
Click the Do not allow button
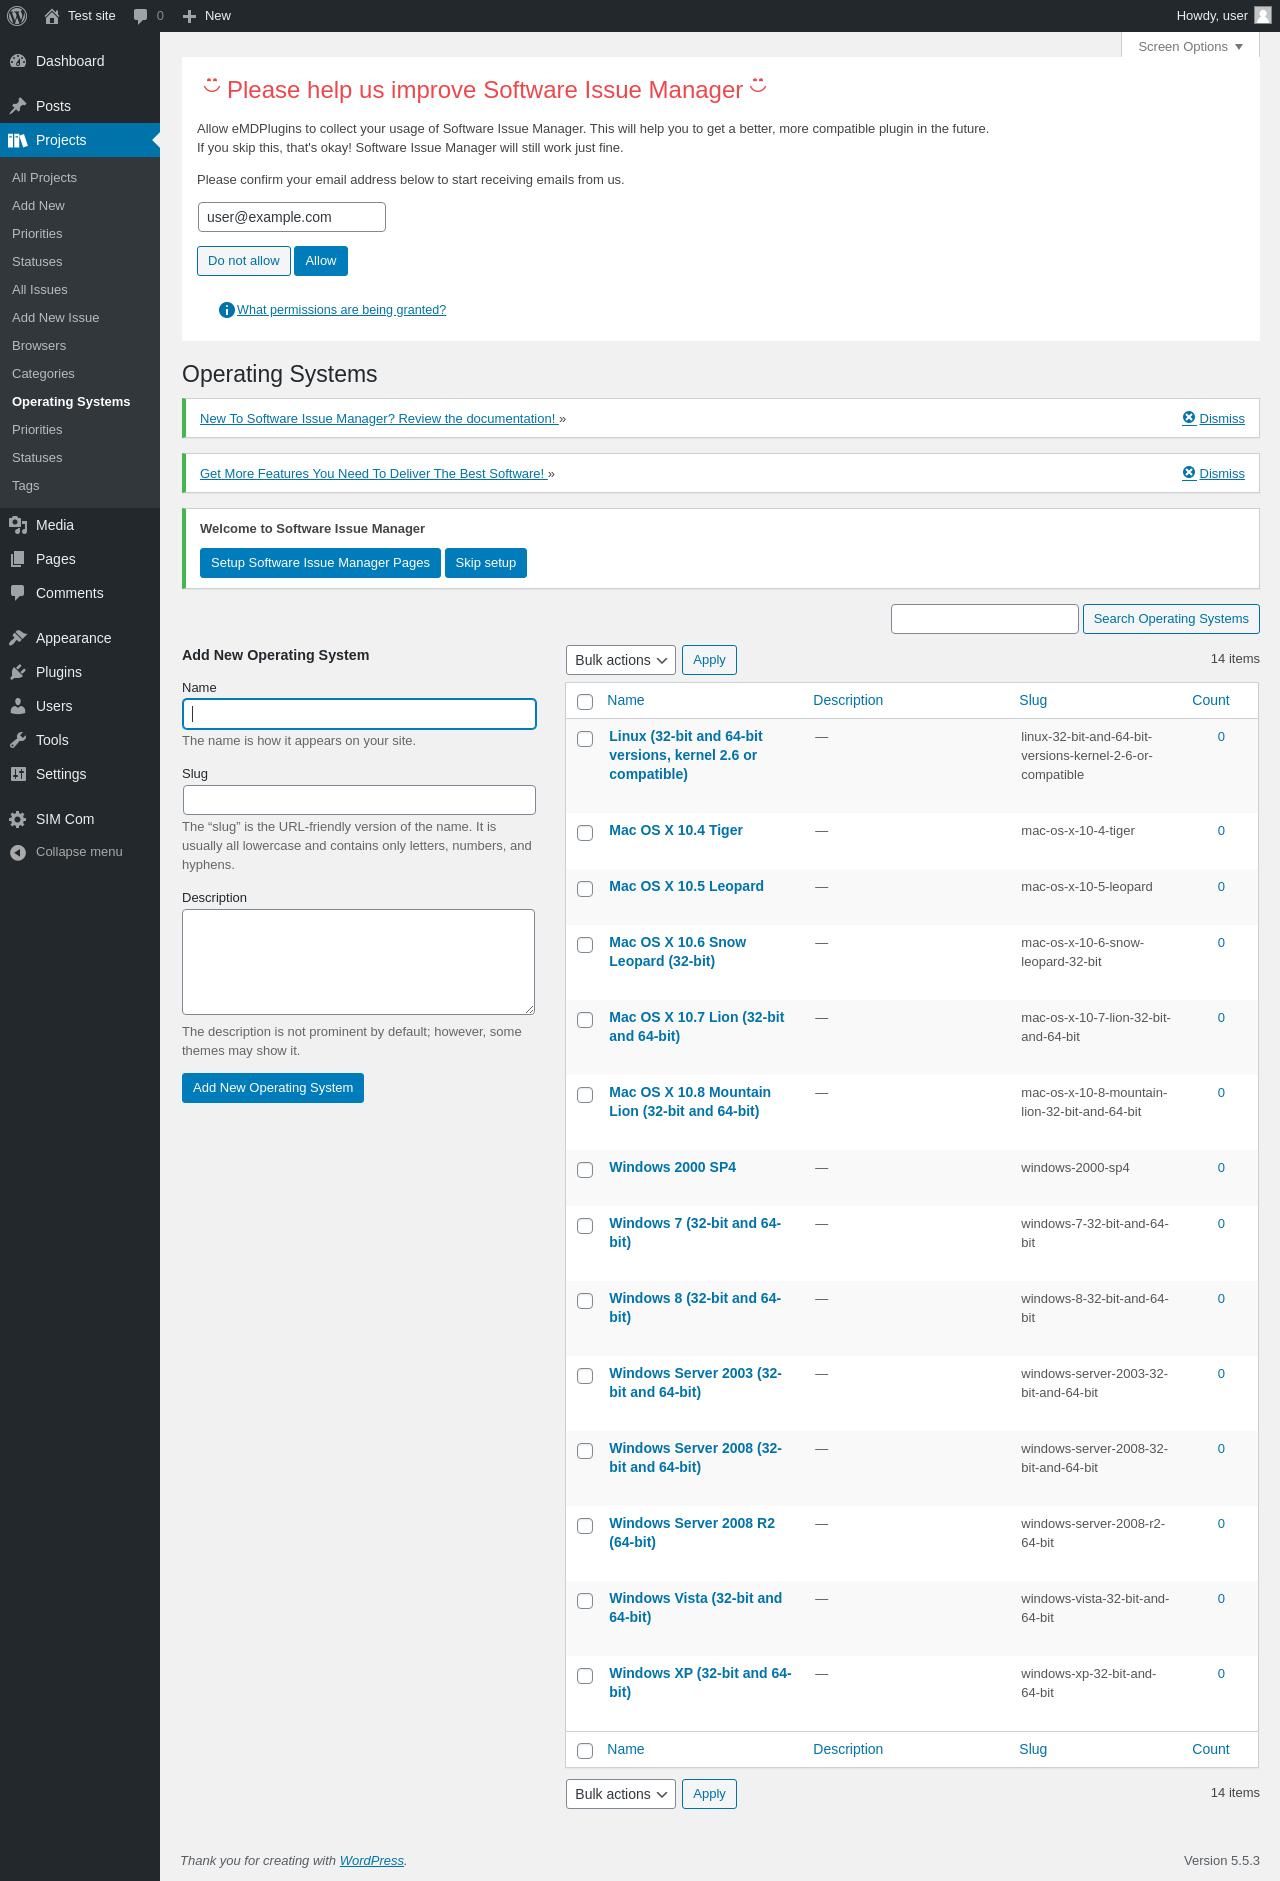(244, 261)
